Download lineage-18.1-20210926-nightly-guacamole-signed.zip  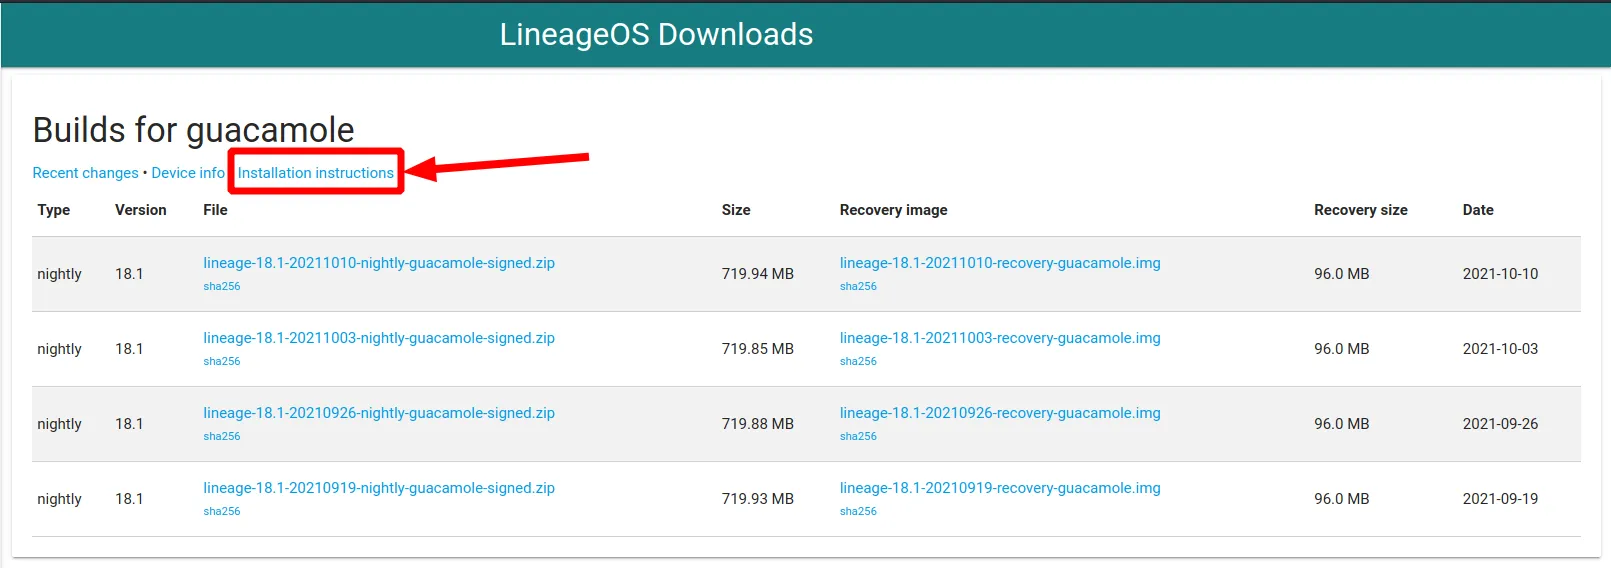tap(378, 413)
